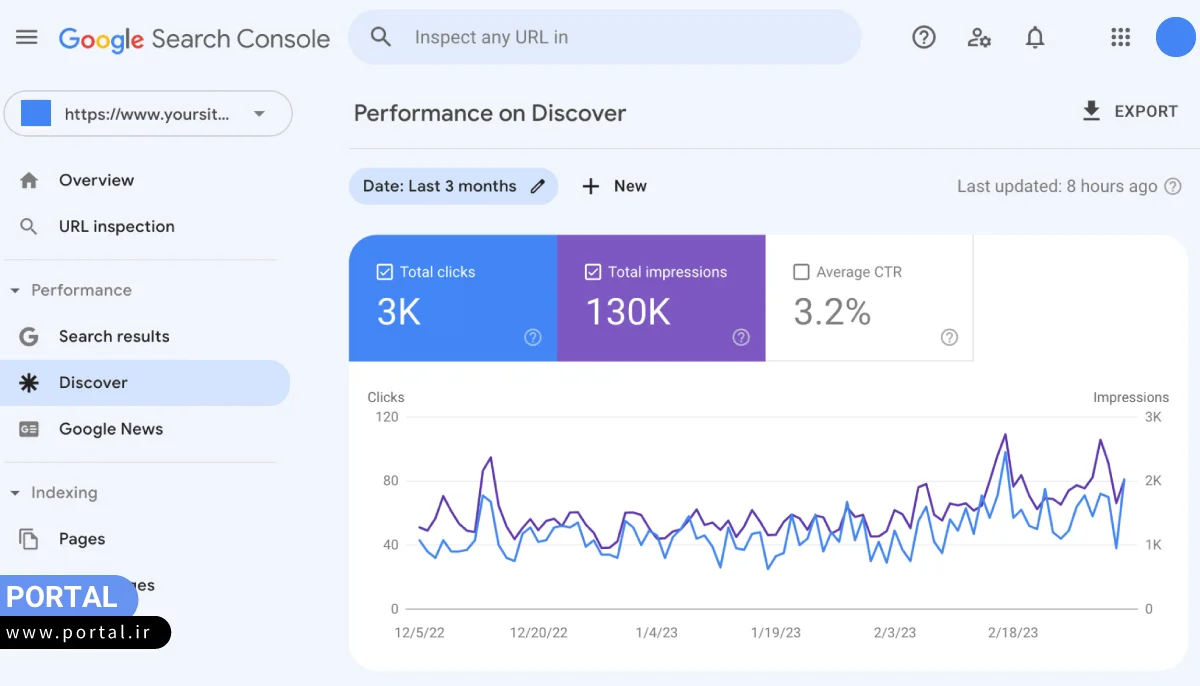
Task: Open the notifications bell
Action: coord(1035,38)
